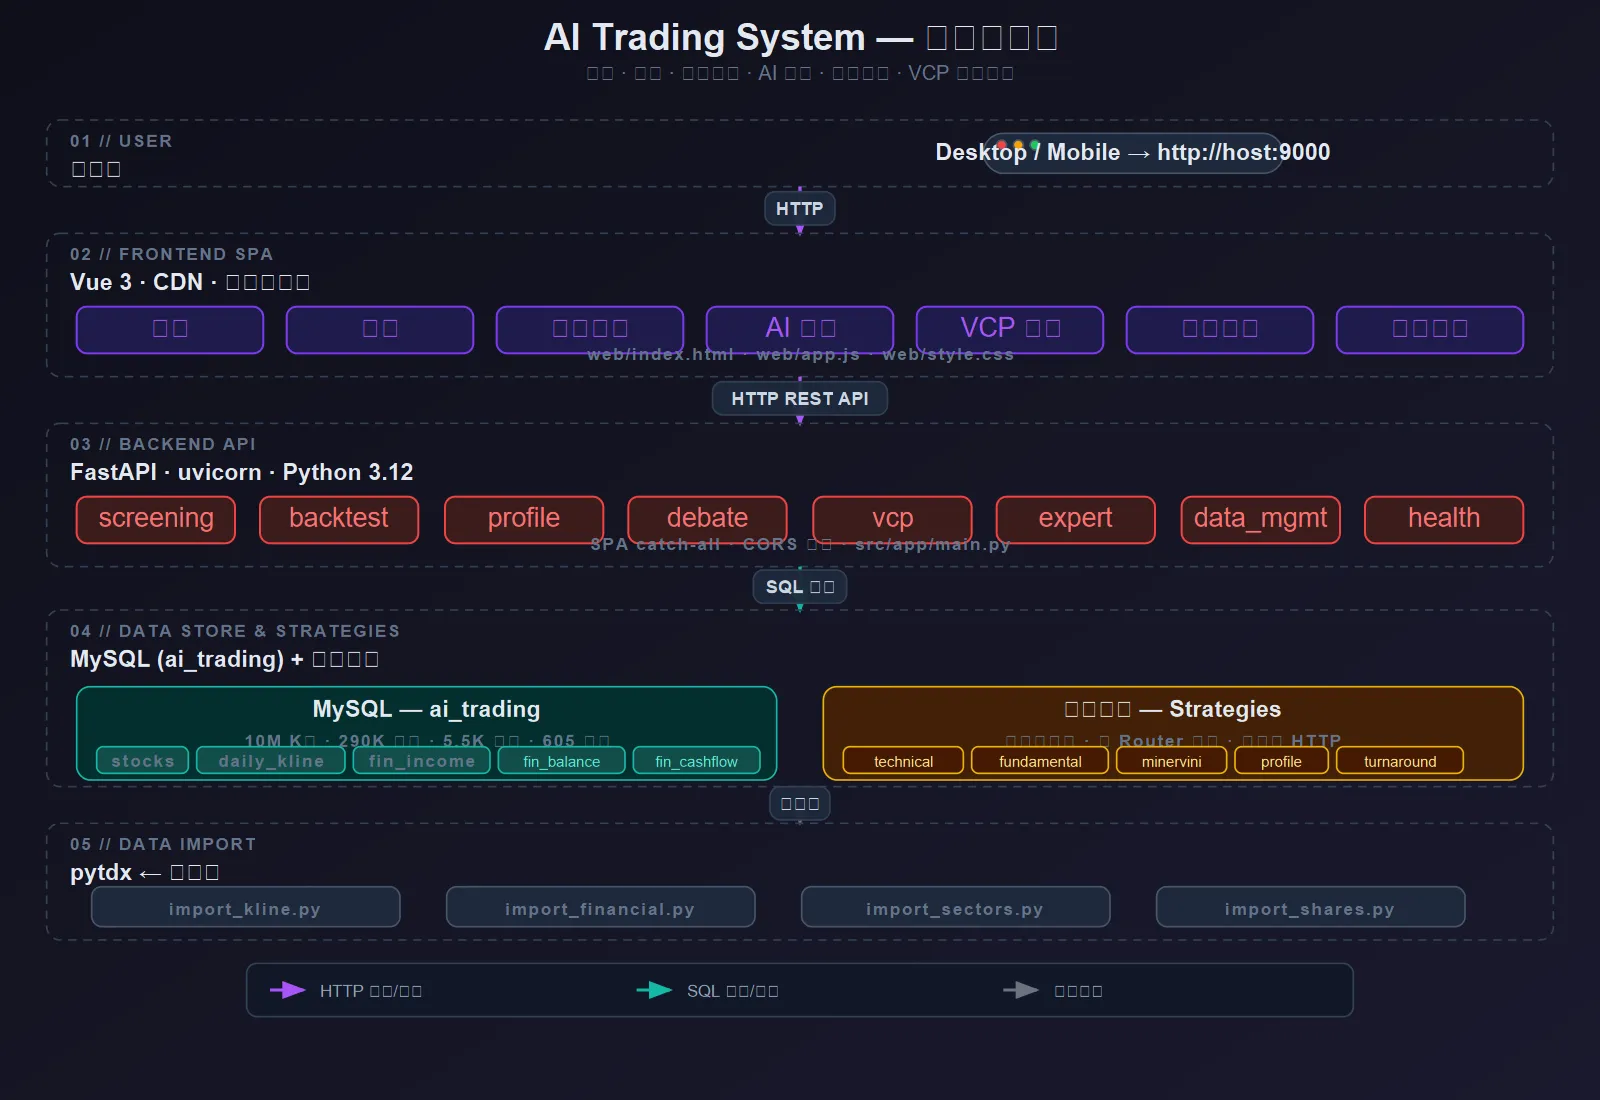This screenshot has width=1600, height=1100.
Task: Open the data_mgmt endpoint box
Action: (x=1260, y=519)
